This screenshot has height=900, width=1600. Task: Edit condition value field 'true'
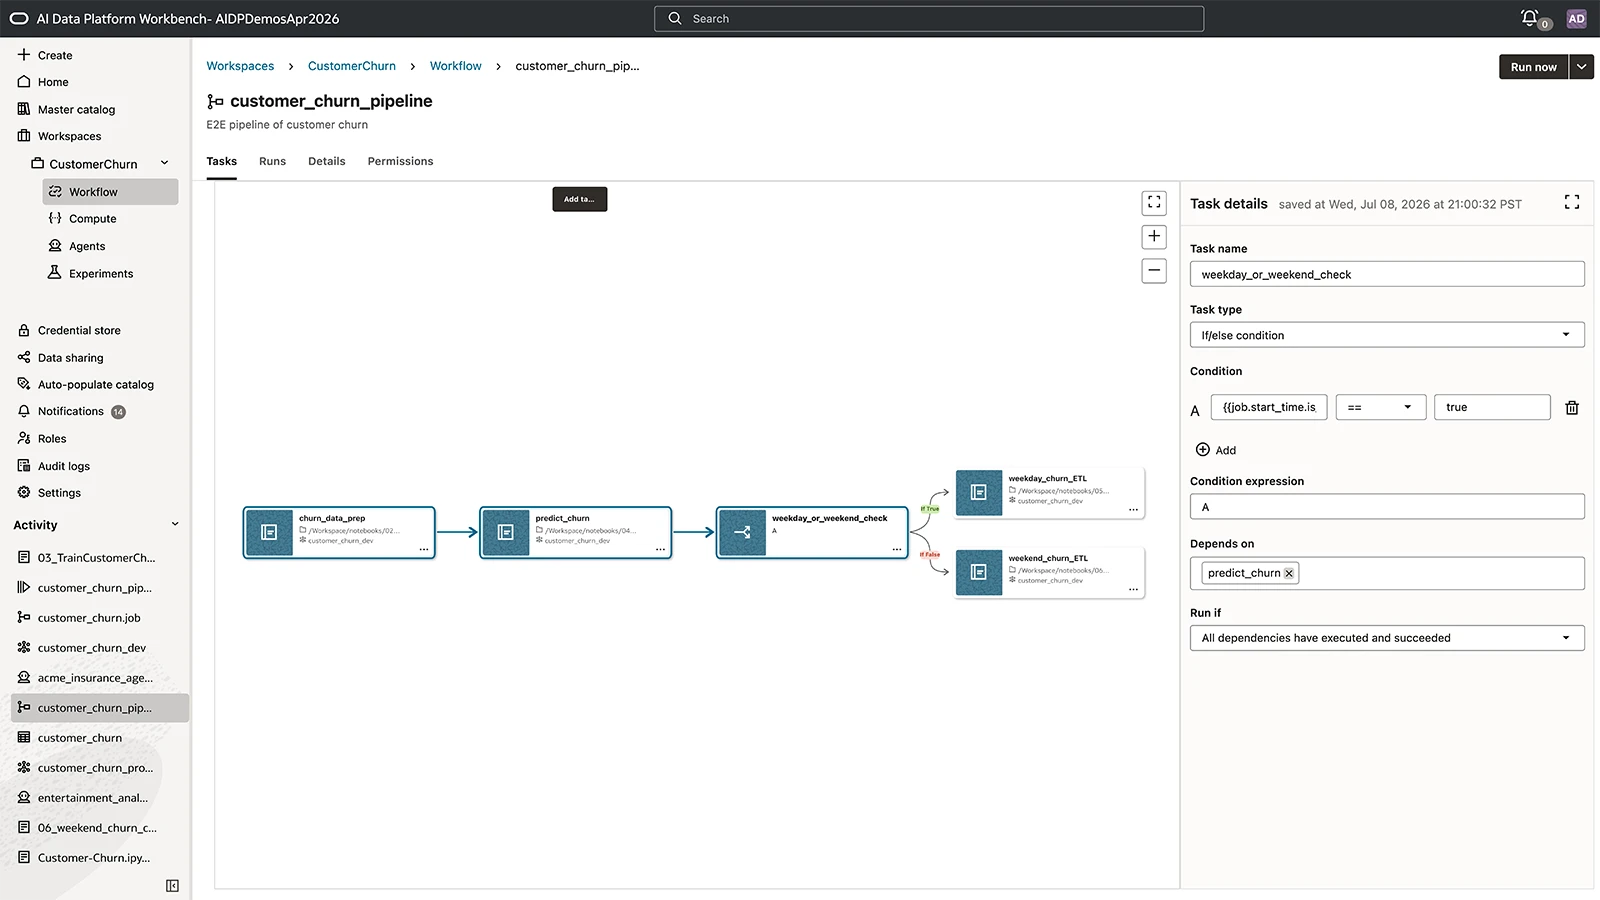1492,407
